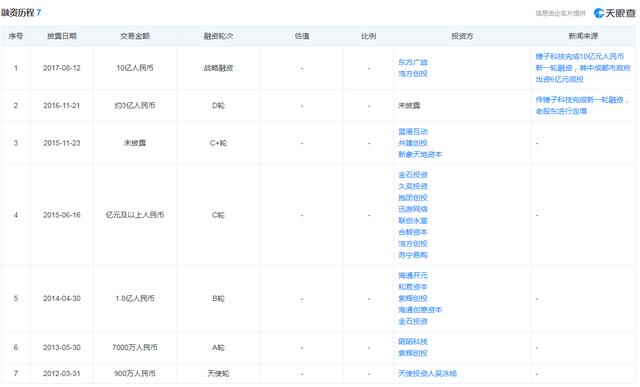640x387 pixels.
Task: Click the 披露日期 column header
Action: (x=62, y=36)
